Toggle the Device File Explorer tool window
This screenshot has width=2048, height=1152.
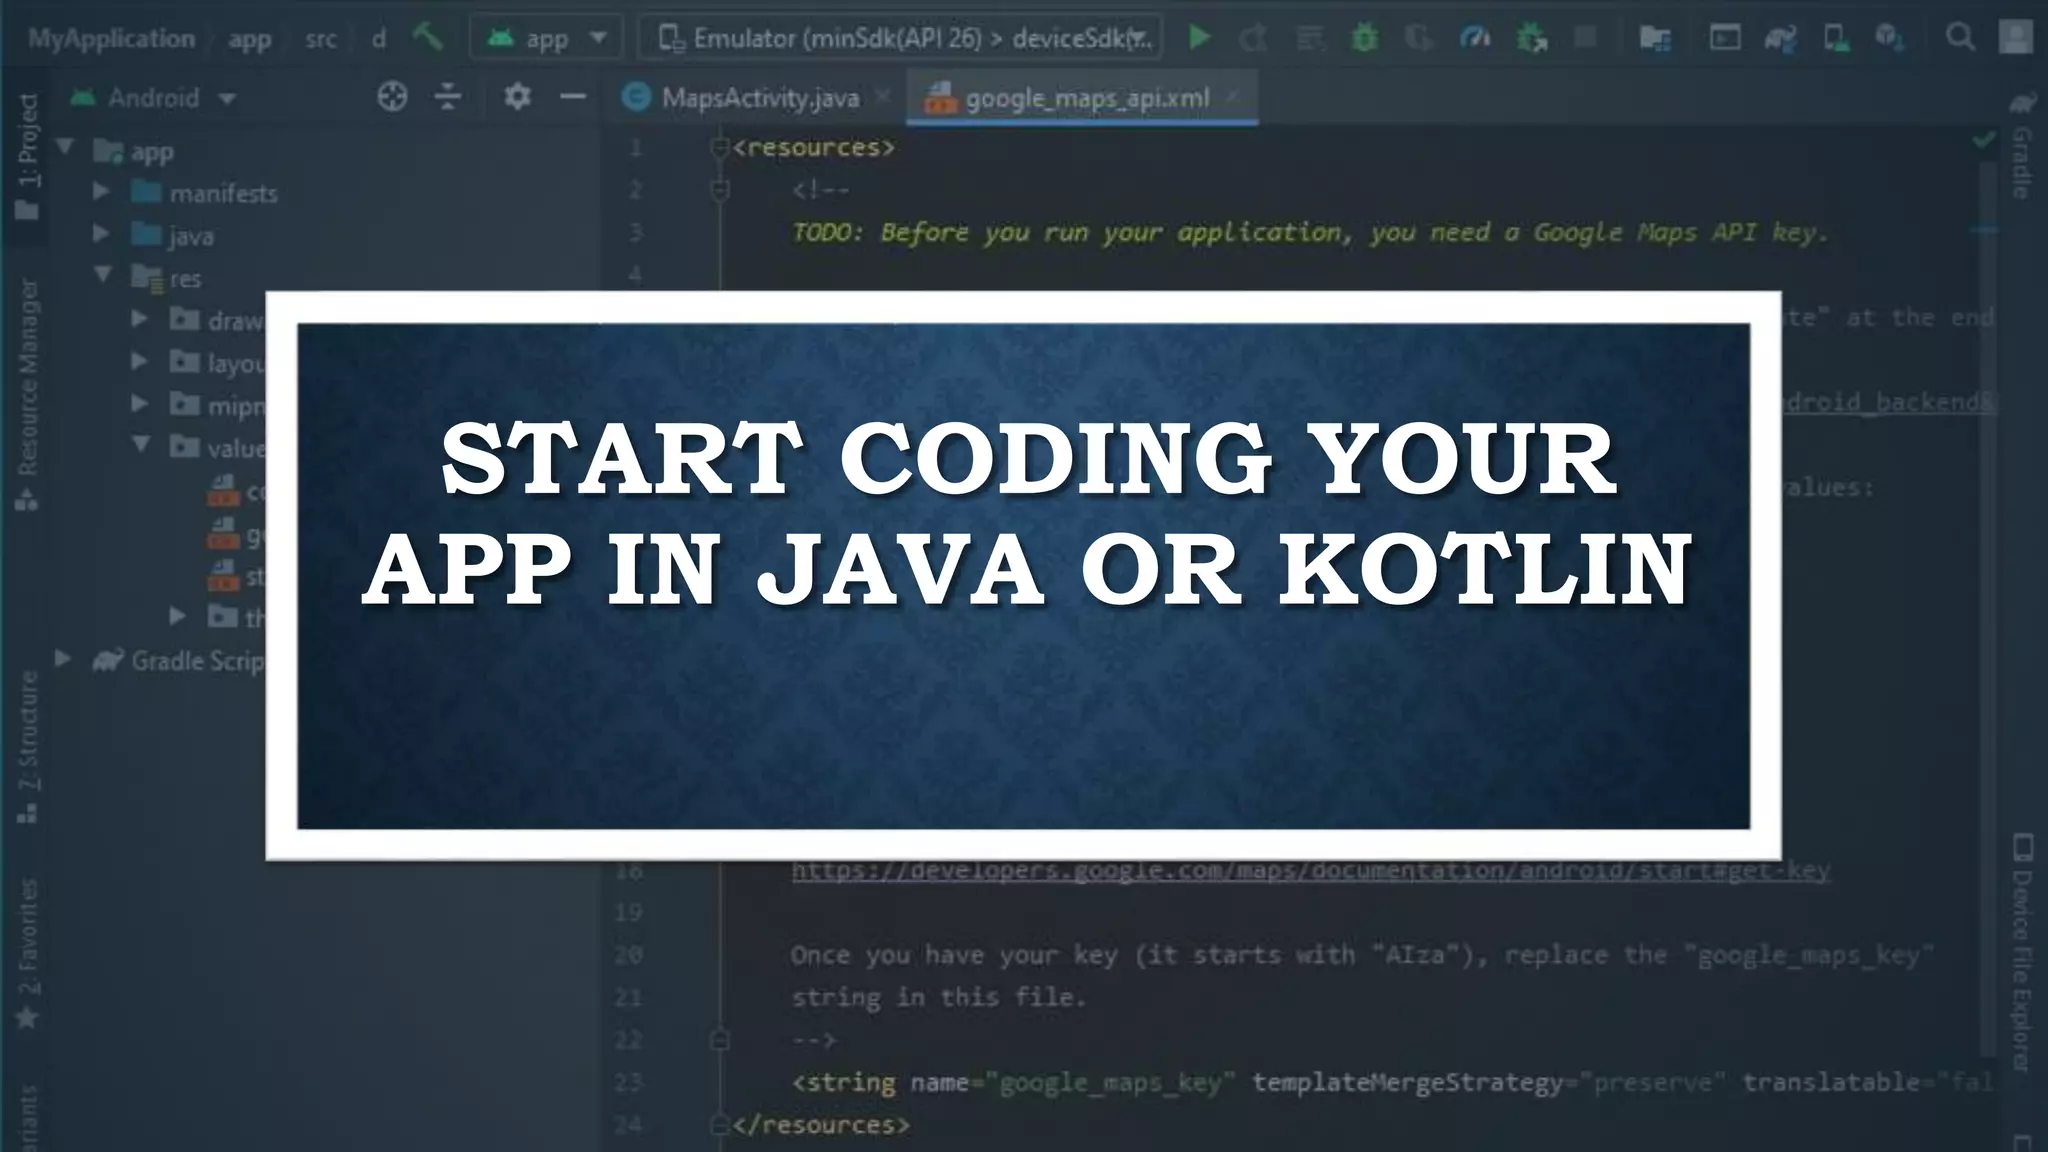(x=2022, y=952)
